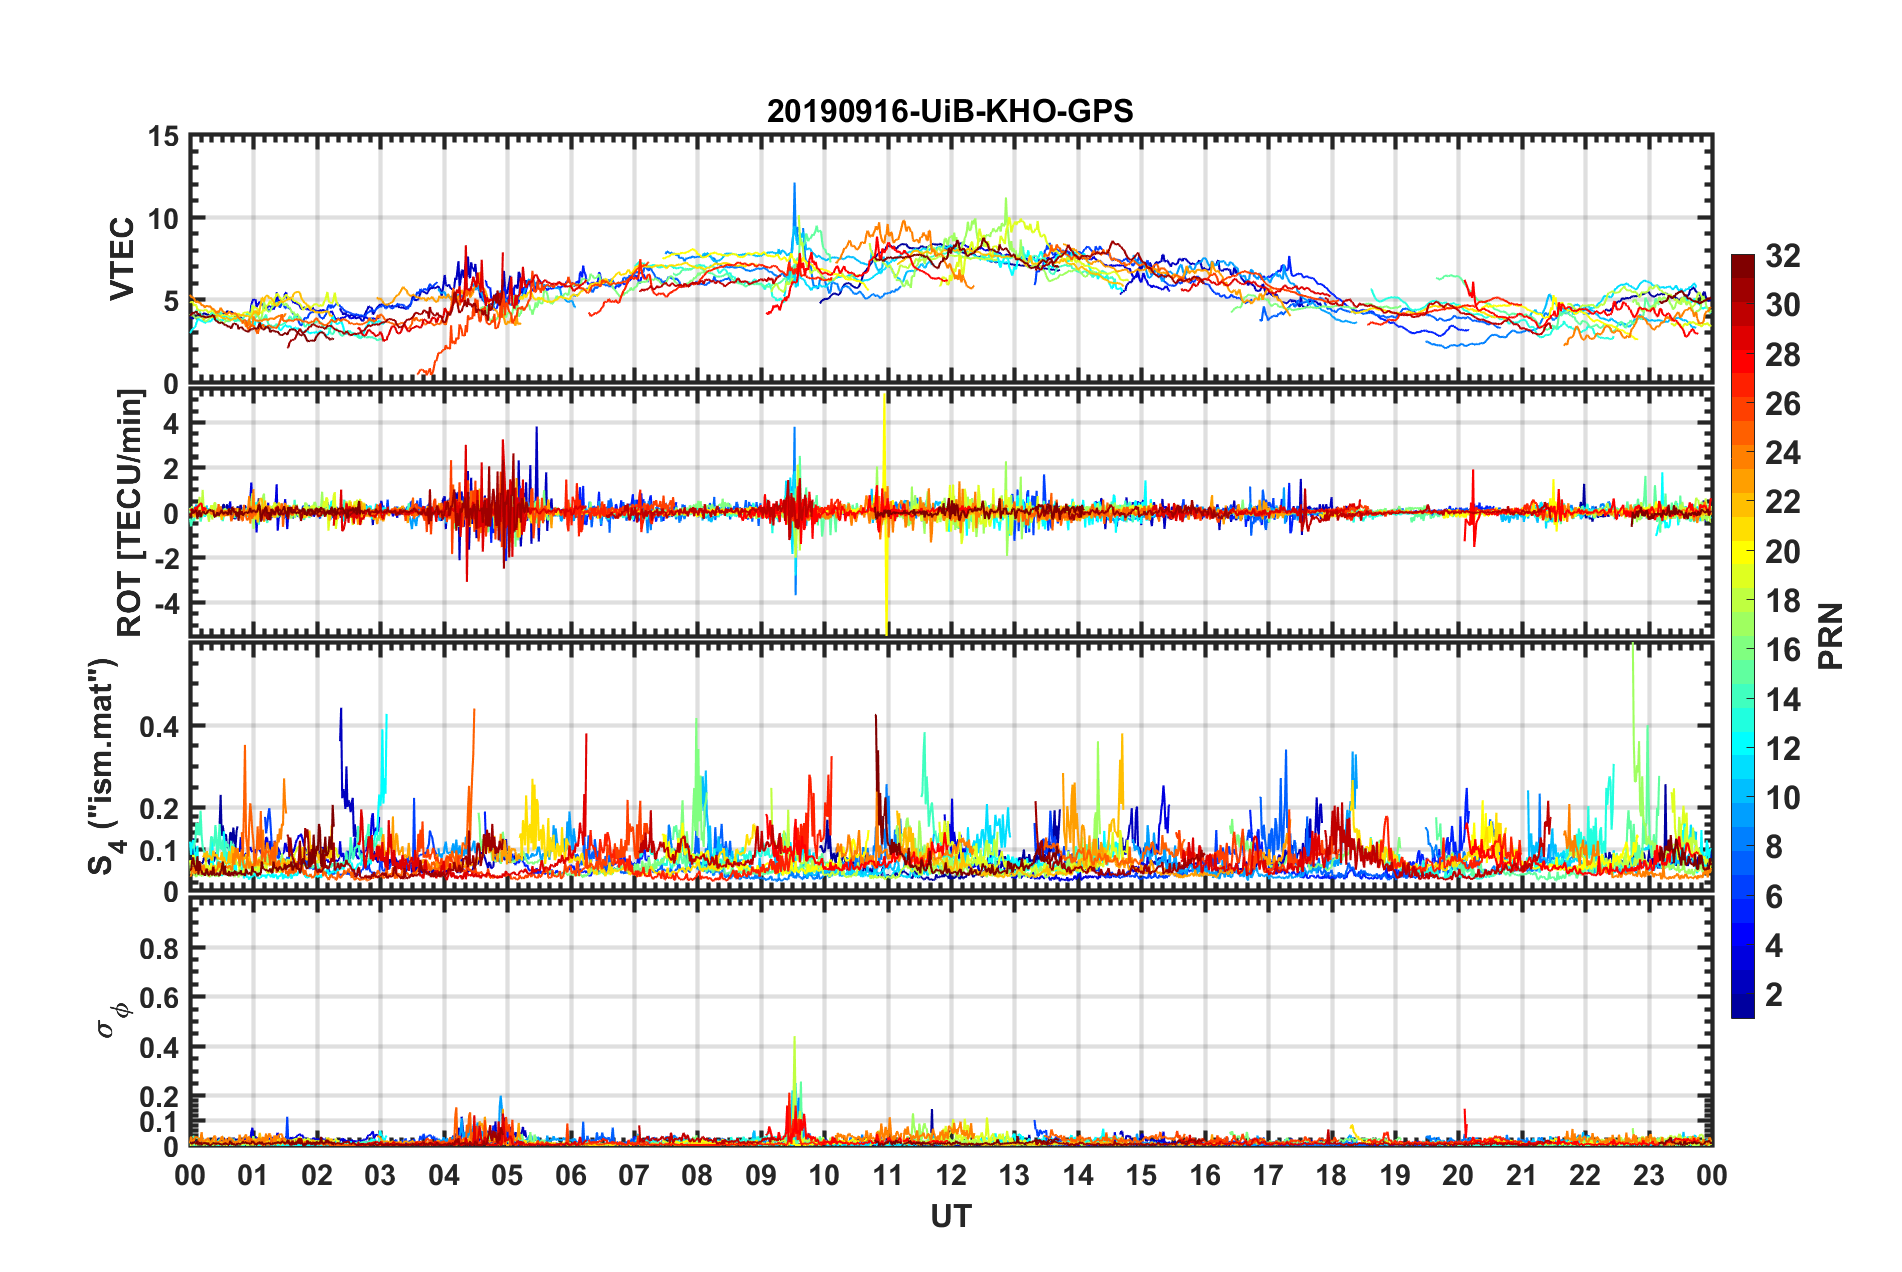
Task: Select x-axis tick label "05"
Action: point(507,1175)
